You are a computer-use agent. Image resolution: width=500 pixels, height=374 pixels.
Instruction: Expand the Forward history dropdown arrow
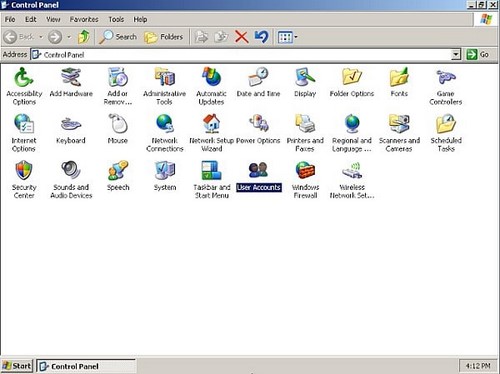(x=69, y=37)
